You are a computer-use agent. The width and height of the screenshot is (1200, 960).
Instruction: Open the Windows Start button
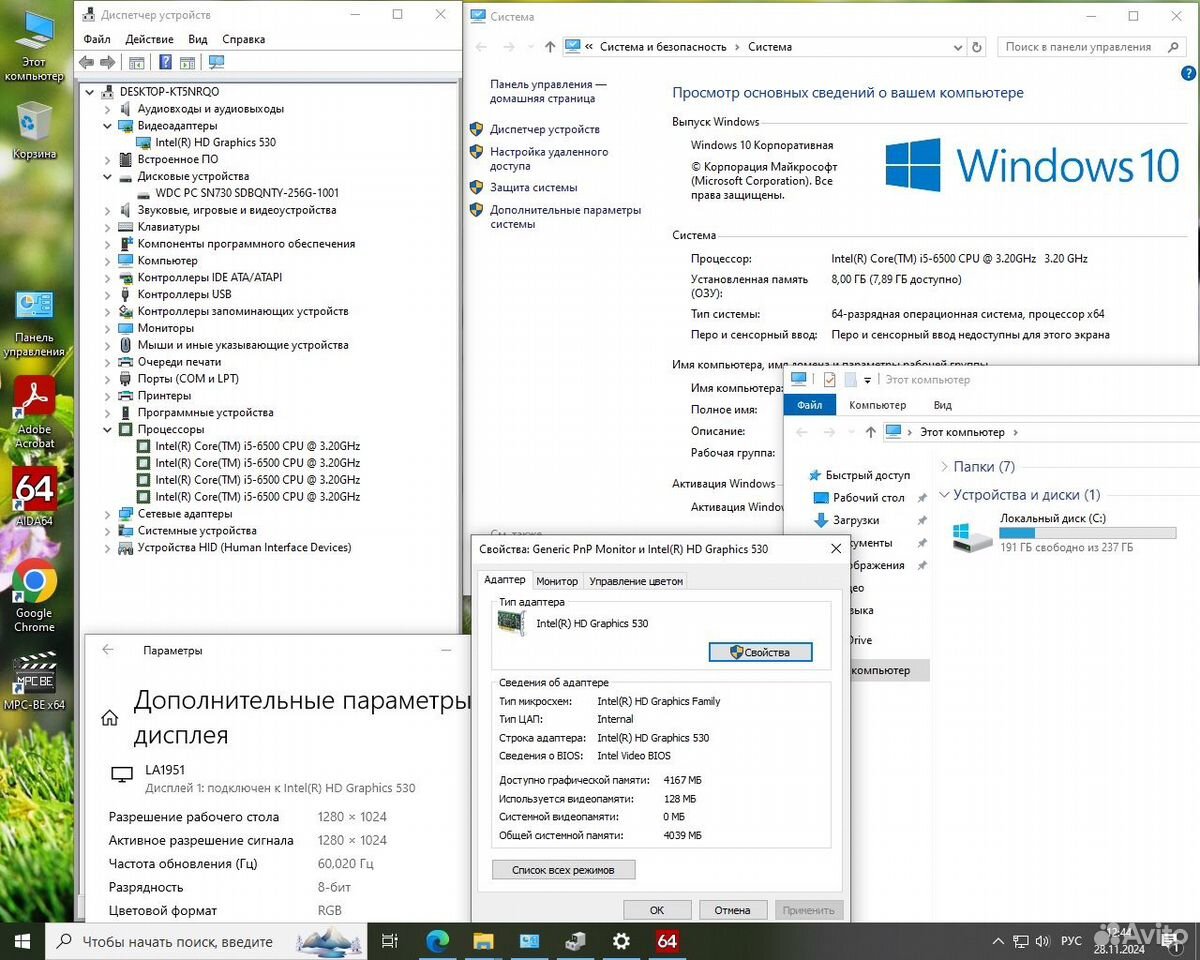click(23, 941)
